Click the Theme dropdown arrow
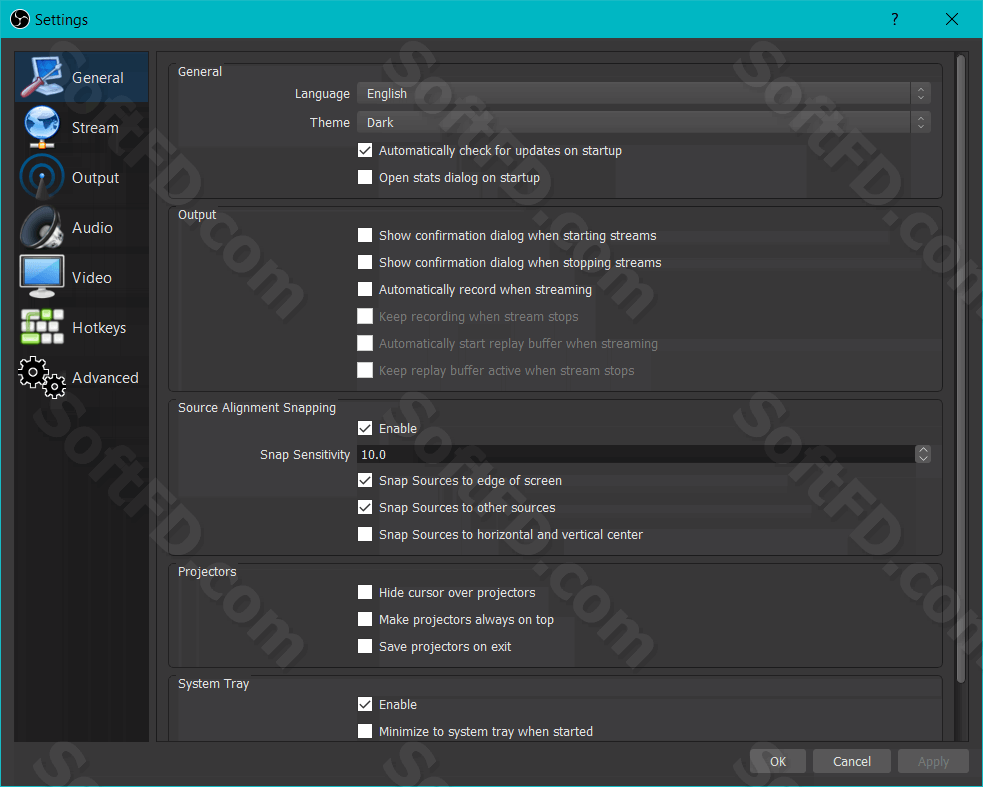The width and height of the screenshot is (983, 787). [921, 122]
